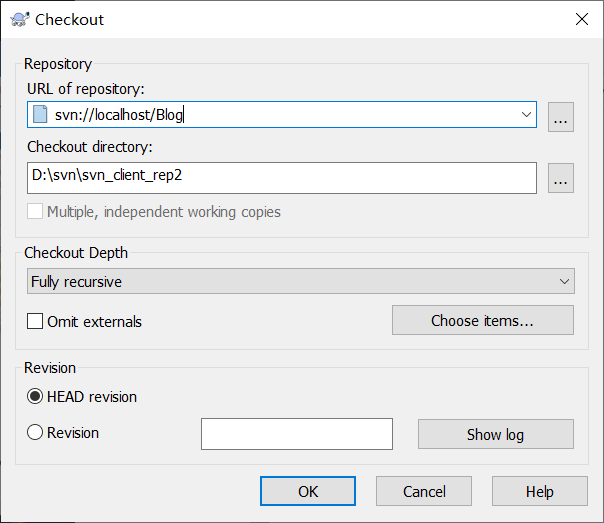Viewport: 604px width, 523px height.
Task: Click the TortoiseSVN turtle icon in title bar
Action: click(20, 19)
